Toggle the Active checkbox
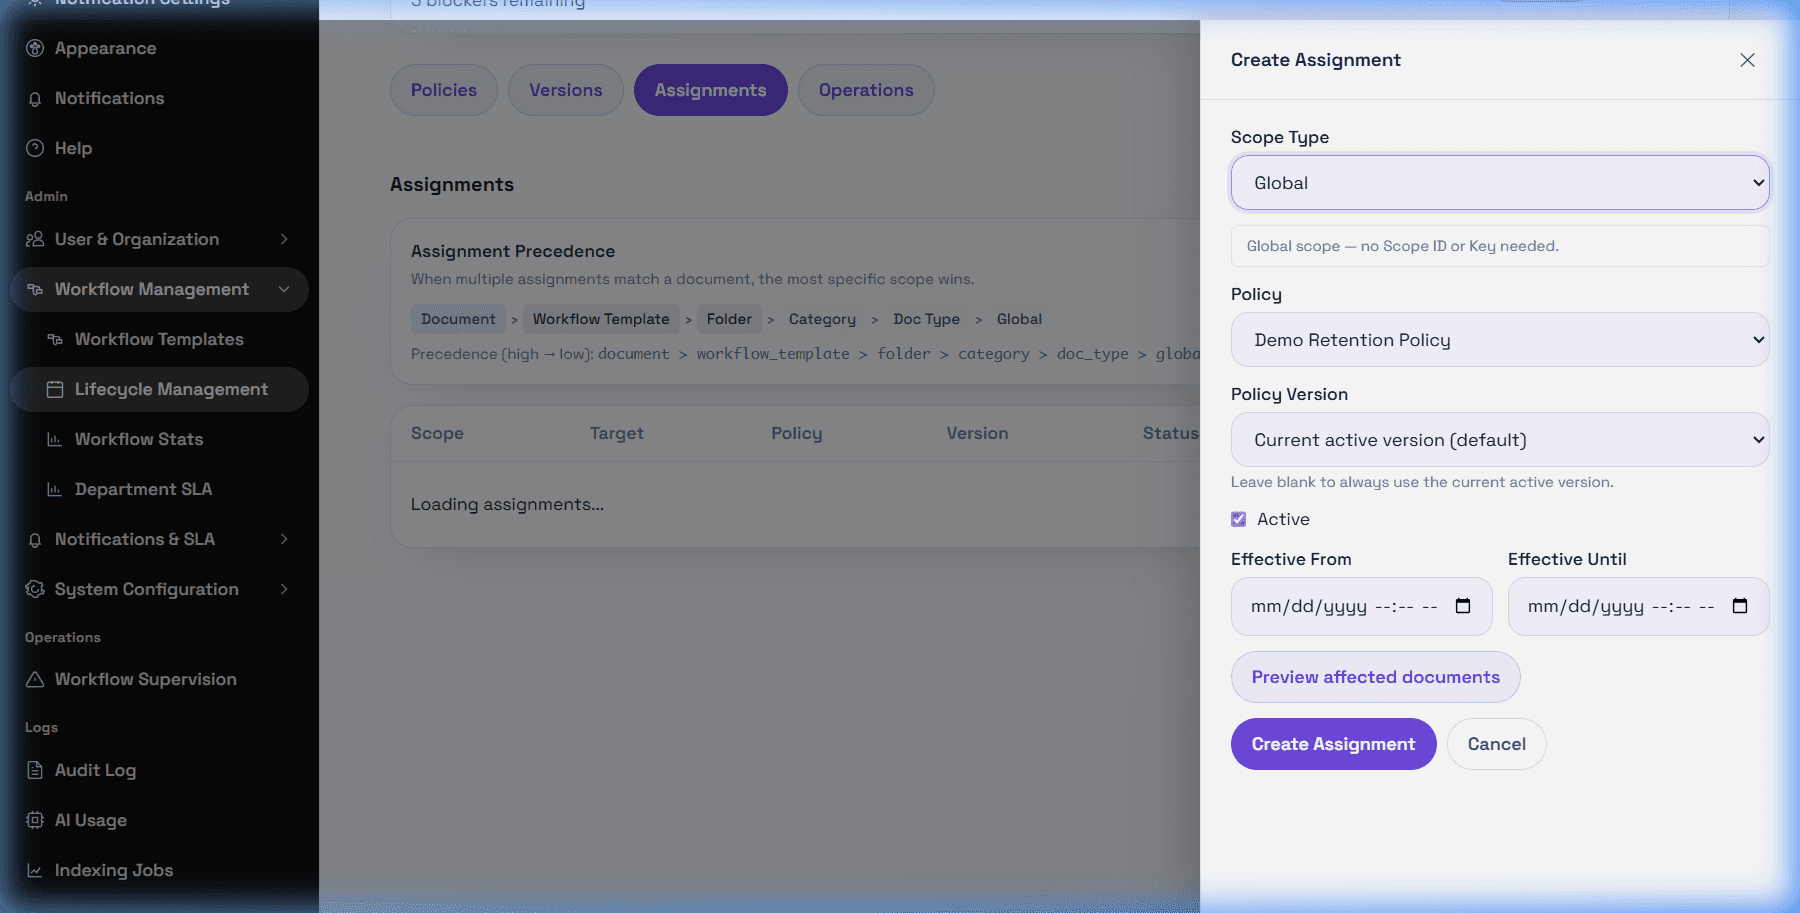 1239,519
